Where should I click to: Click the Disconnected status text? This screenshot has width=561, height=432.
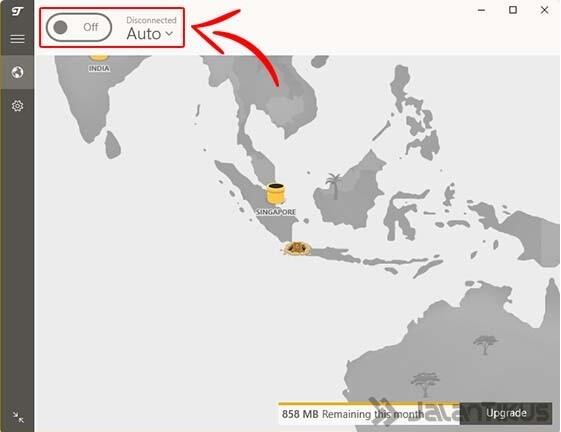click(x=151, y=20)
